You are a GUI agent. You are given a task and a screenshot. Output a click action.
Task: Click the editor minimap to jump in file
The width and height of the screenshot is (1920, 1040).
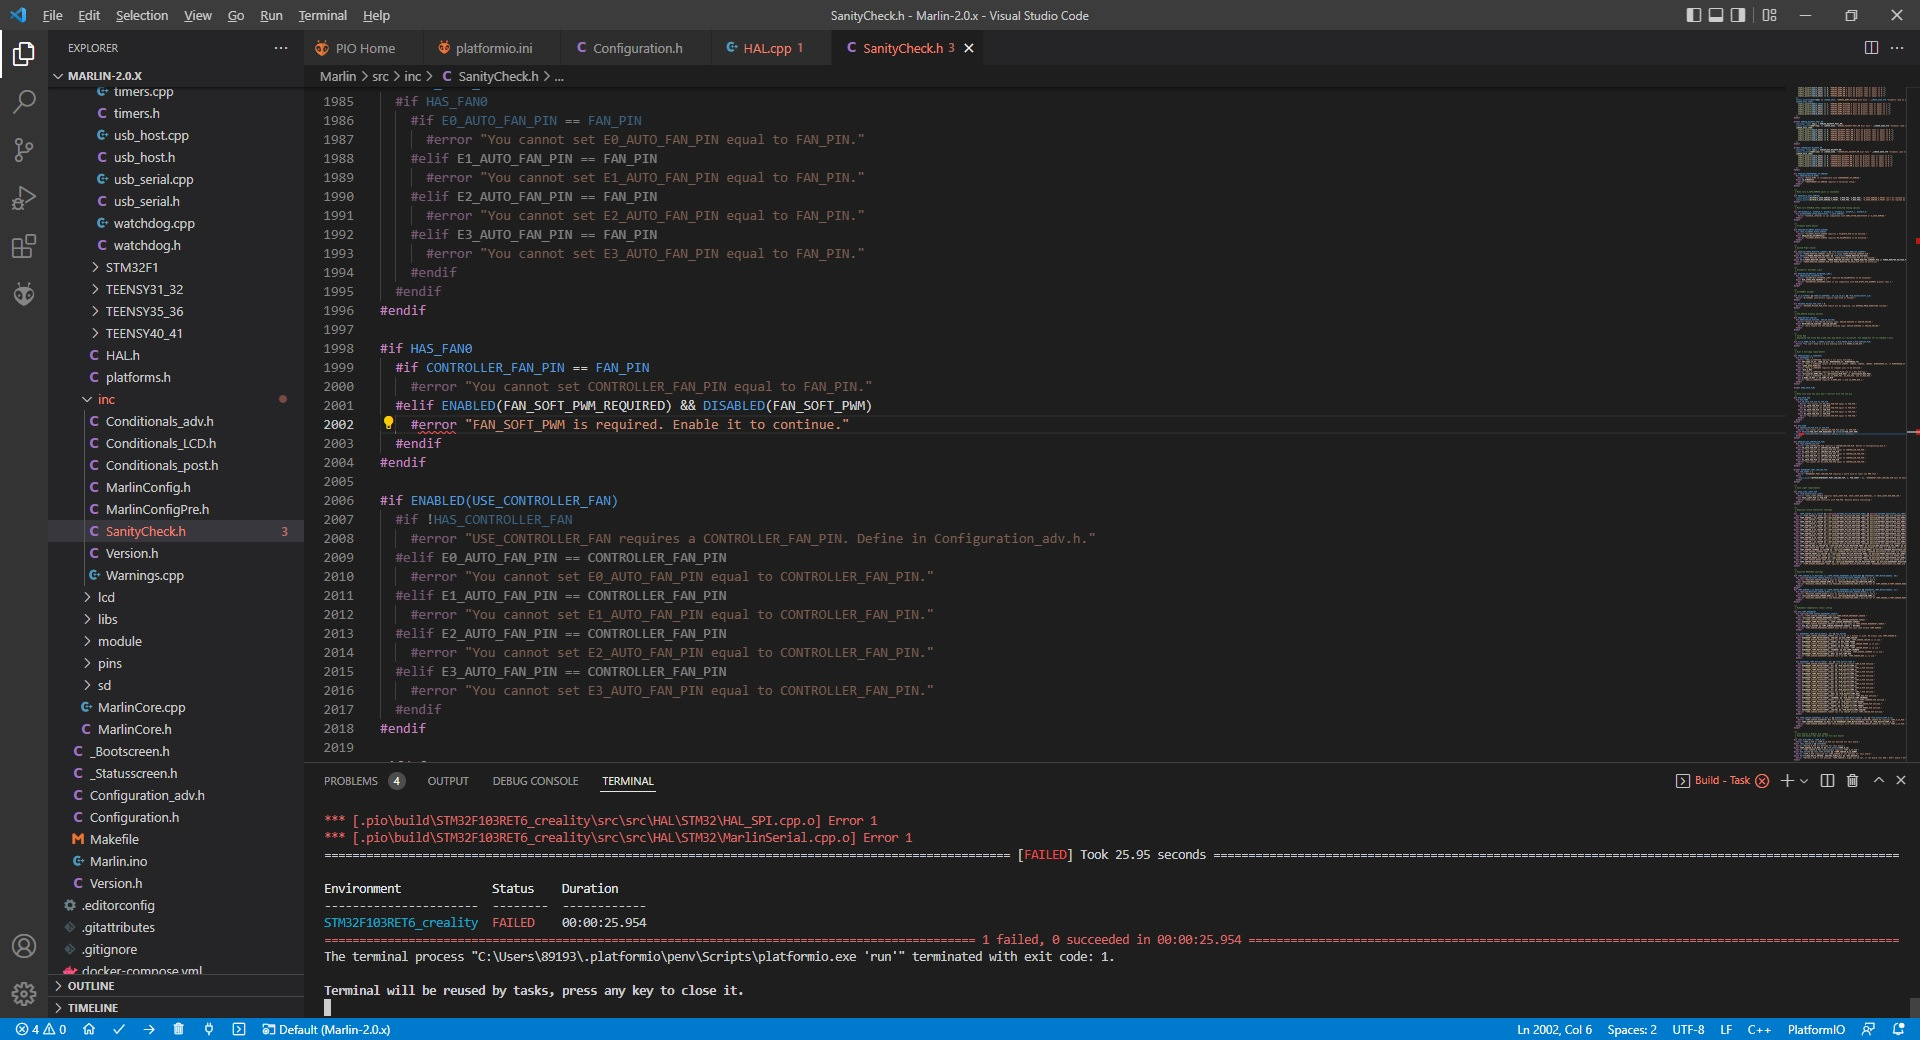pos(1850,400)
